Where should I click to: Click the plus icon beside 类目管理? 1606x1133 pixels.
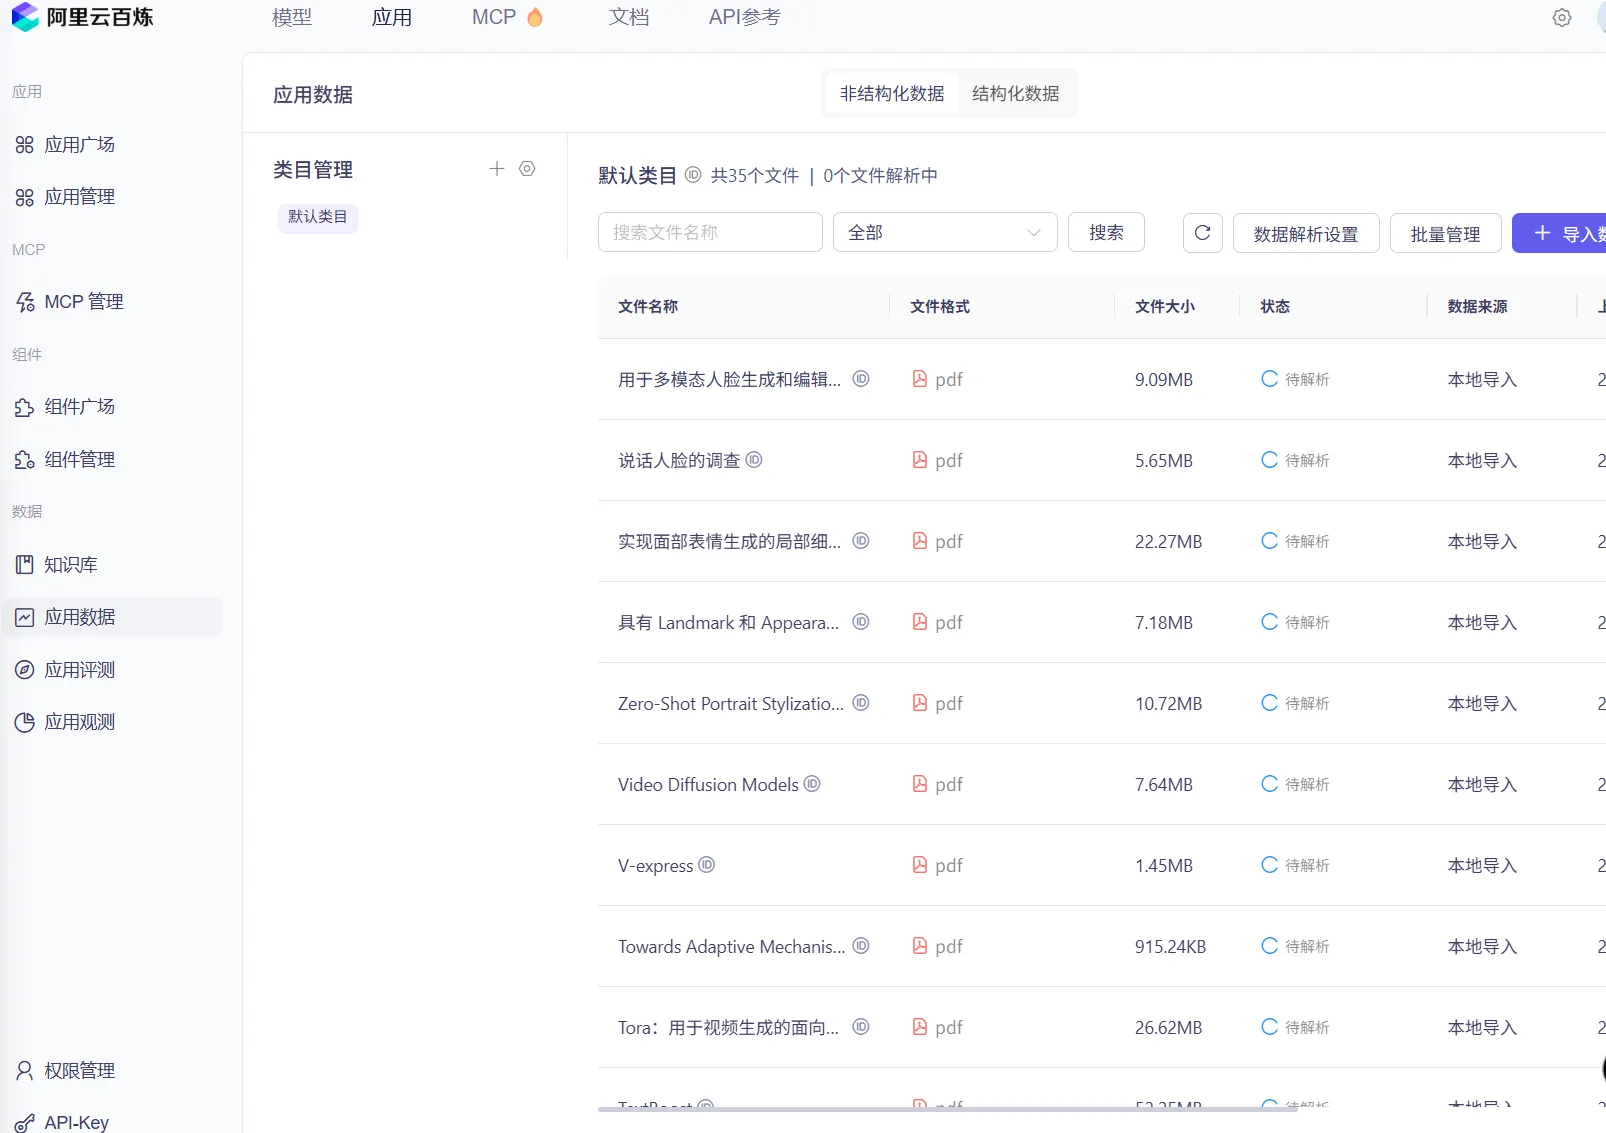[497, 169]
